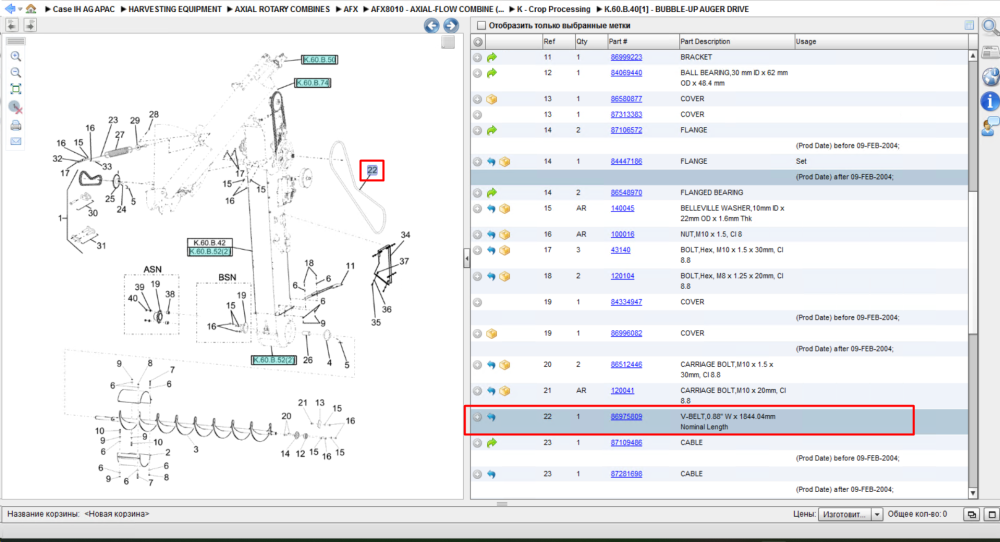Click box icon on part 86580877 row
The width and height of the screenshot is (1000, 542).
tap(492, 99)
